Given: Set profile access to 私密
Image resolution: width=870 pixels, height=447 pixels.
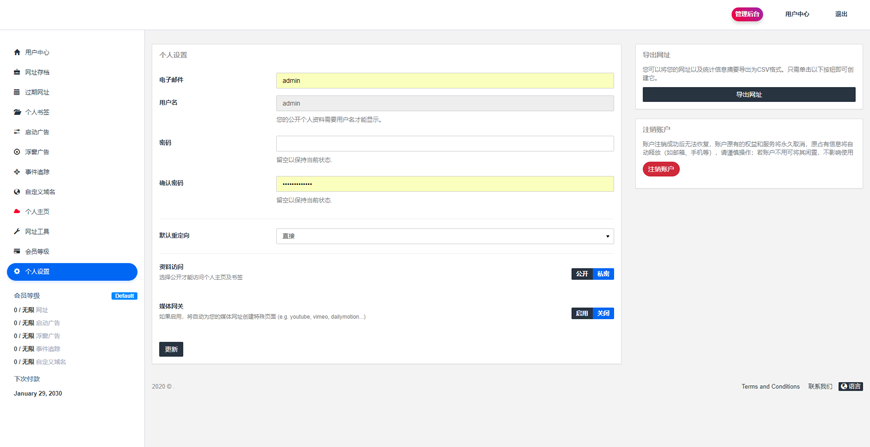Looking at the screenshot, I should point(603,274).
